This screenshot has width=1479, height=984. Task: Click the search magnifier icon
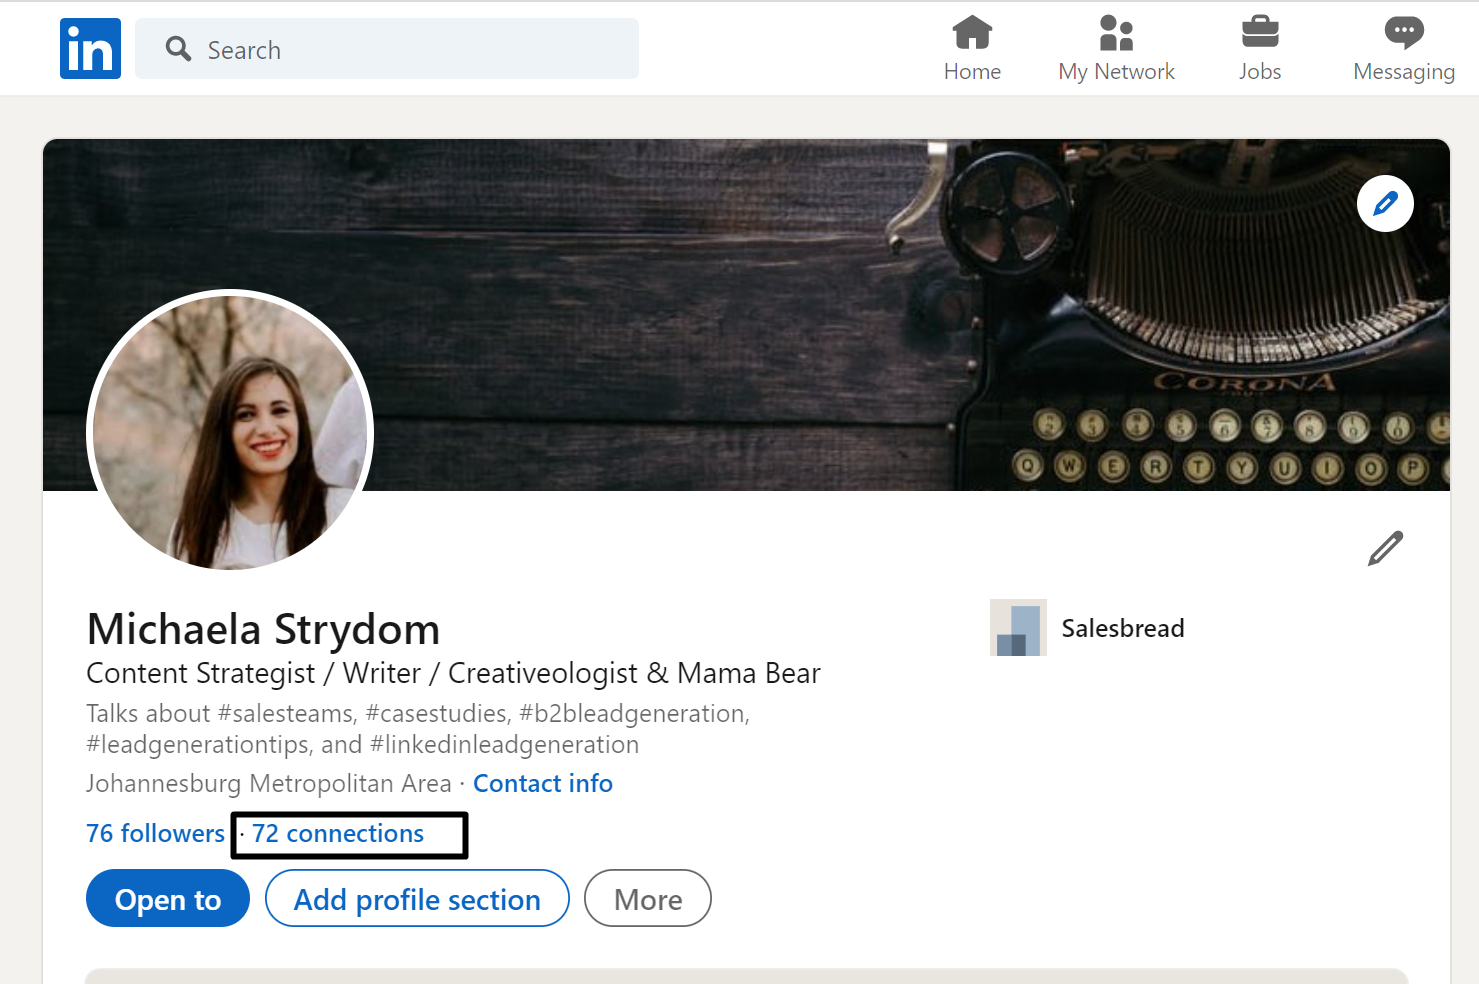[178, 49]
